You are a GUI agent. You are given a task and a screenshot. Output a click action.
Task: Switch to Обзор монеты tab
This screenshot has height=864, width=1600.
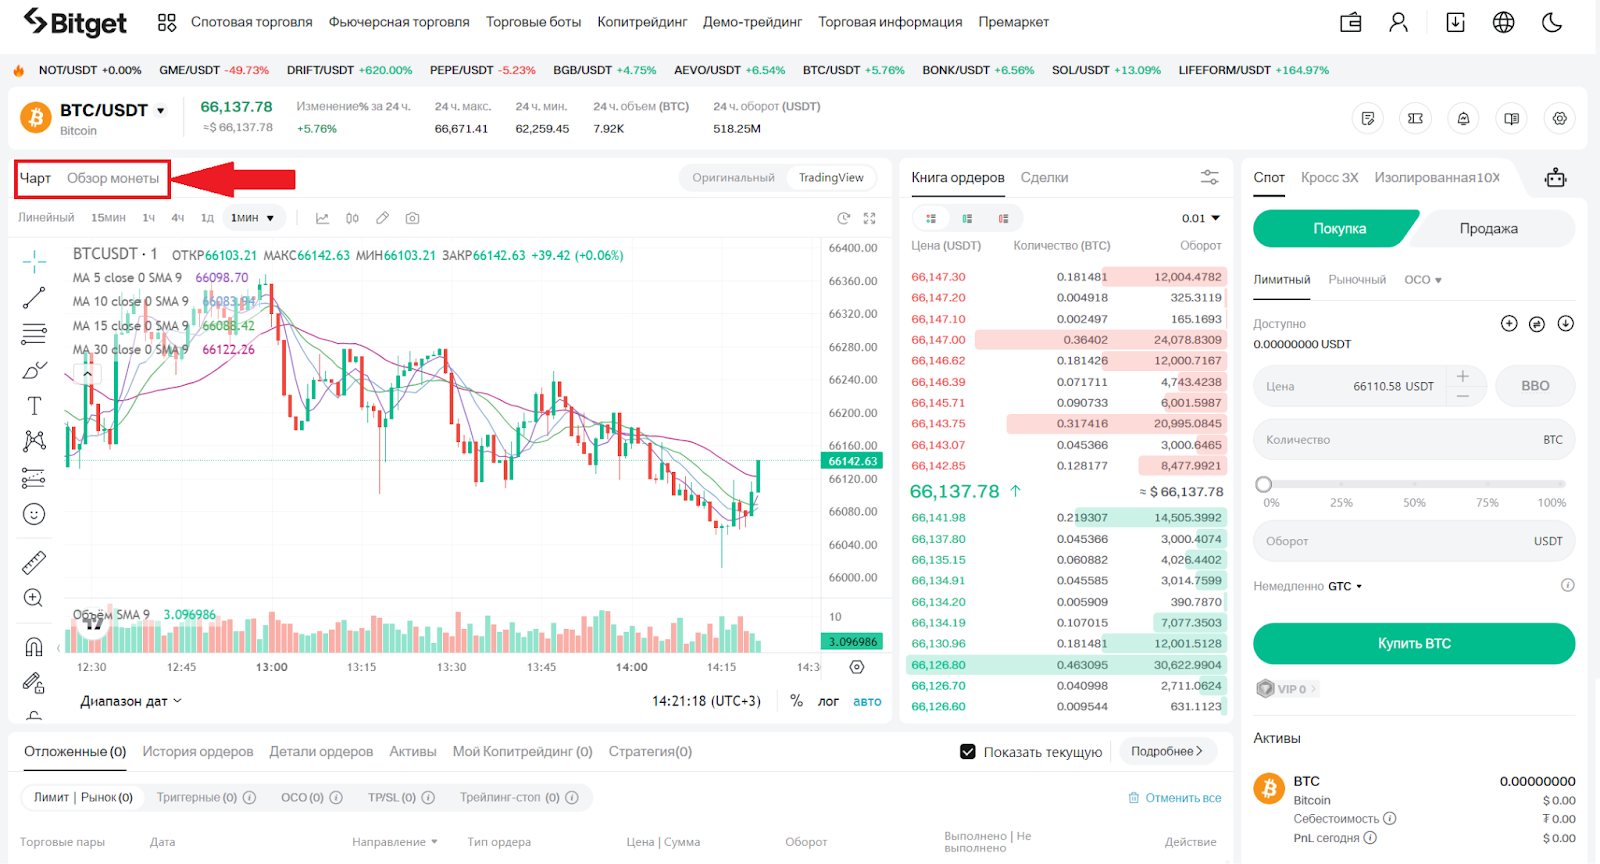pyautogui.click(x=113, y=179)
